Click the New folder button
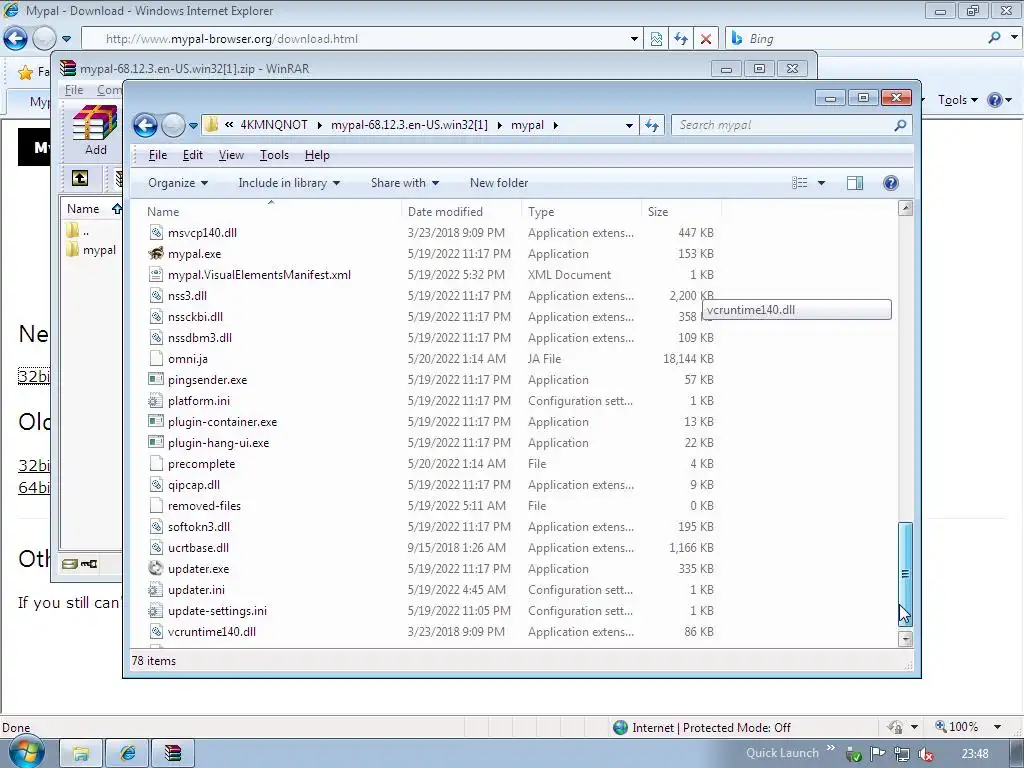Image resolution: width=1024 pixels, height=768 pixels. click(499, 183)
